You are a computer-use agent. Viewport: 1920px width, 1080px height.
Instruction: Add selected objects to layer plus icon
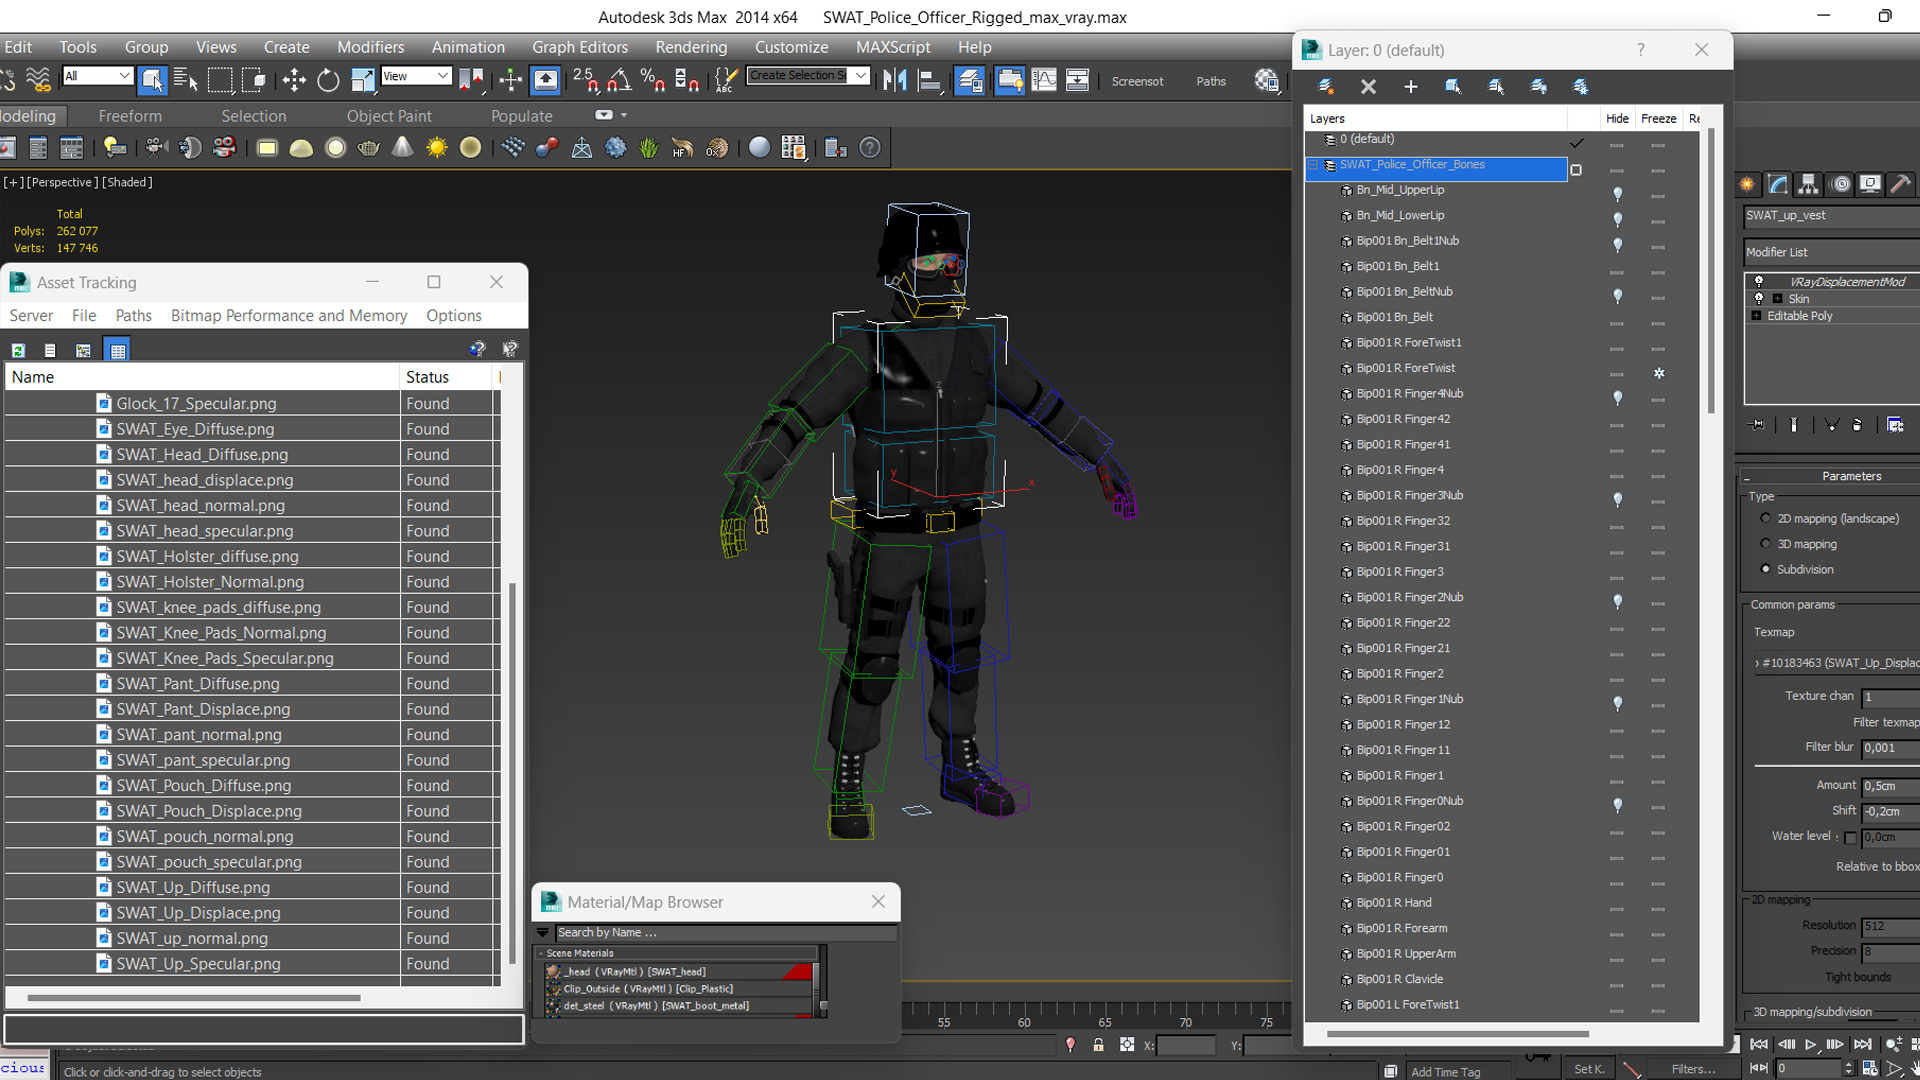pos(1410,87)
